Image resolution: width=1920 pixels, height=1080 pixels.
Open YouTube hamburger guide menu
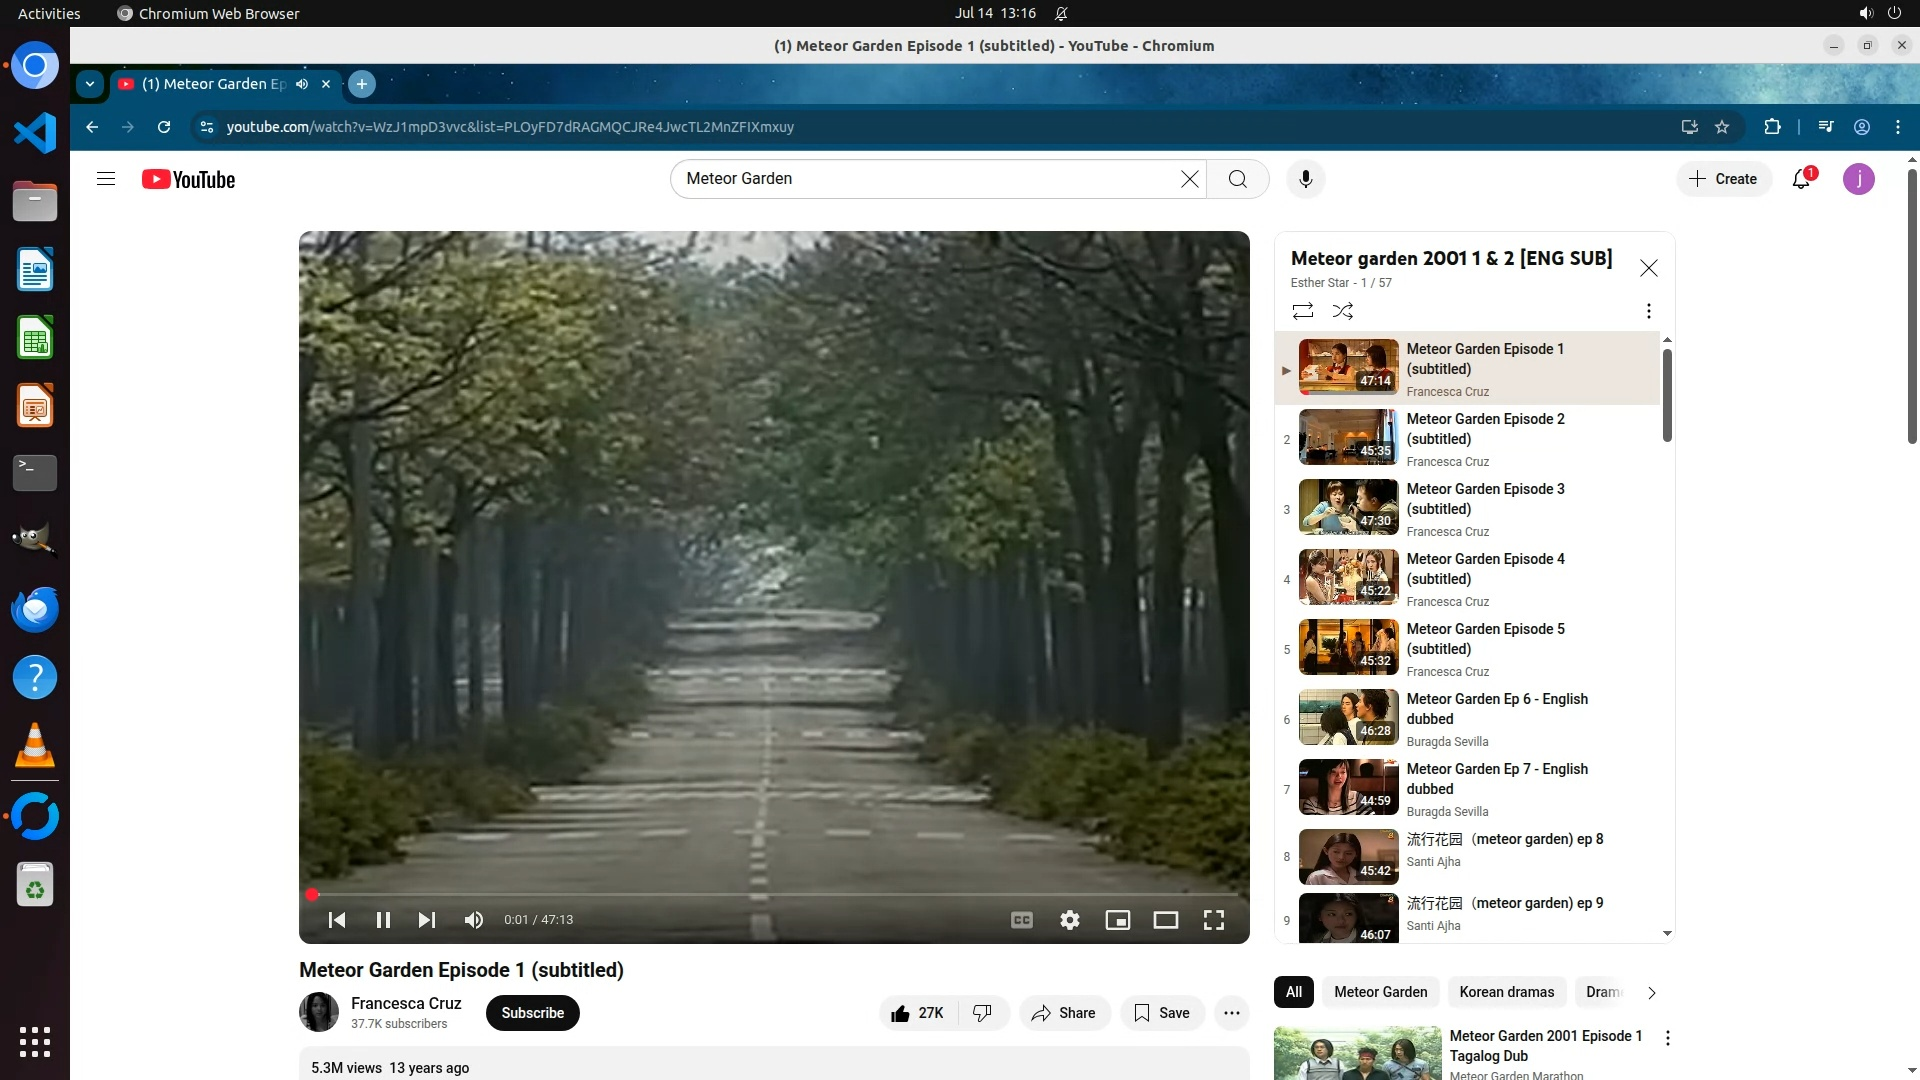[x=106, y=179]
